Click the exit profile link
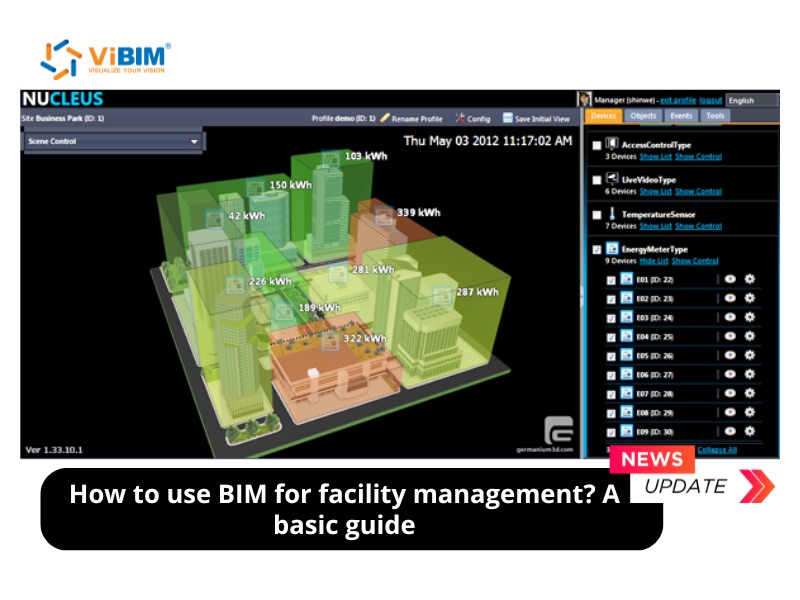The width and height of the screenshot is (800, 600). tap(678, 101)
